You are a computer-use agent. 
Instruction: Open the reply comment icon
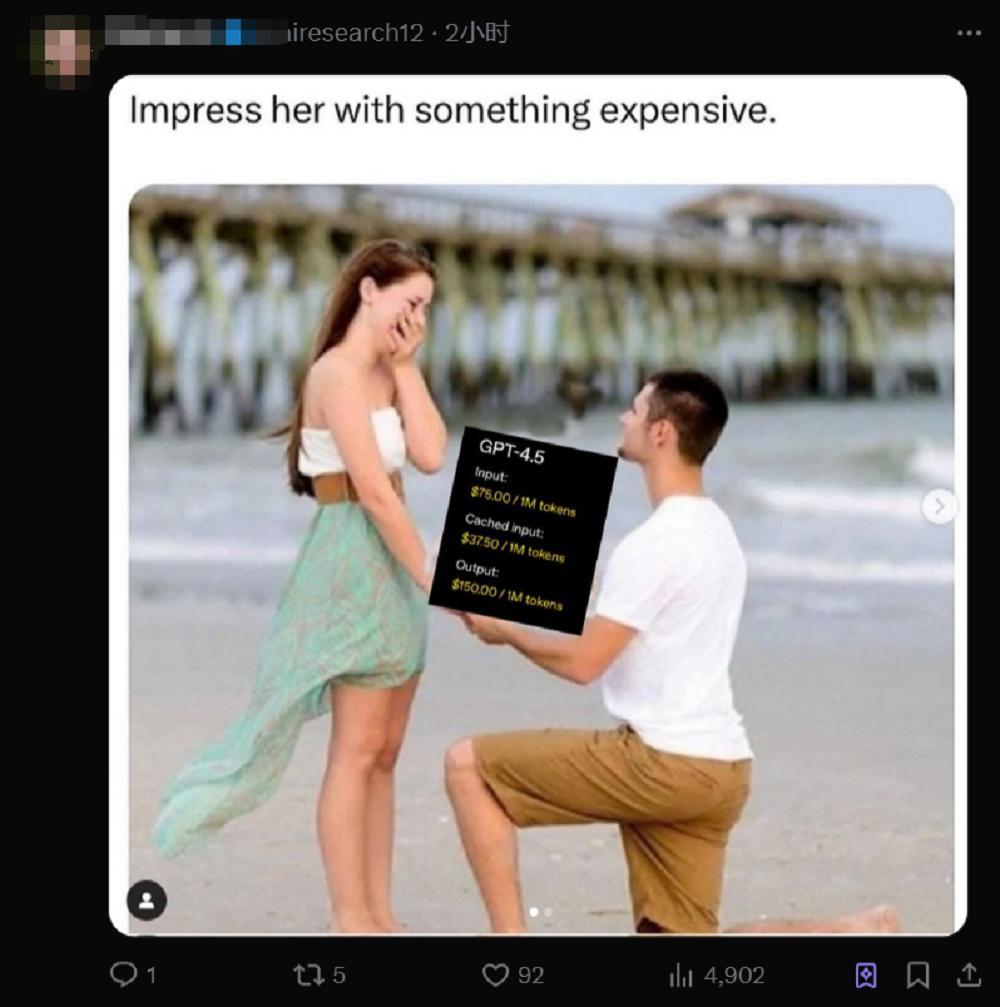(123, 974)
